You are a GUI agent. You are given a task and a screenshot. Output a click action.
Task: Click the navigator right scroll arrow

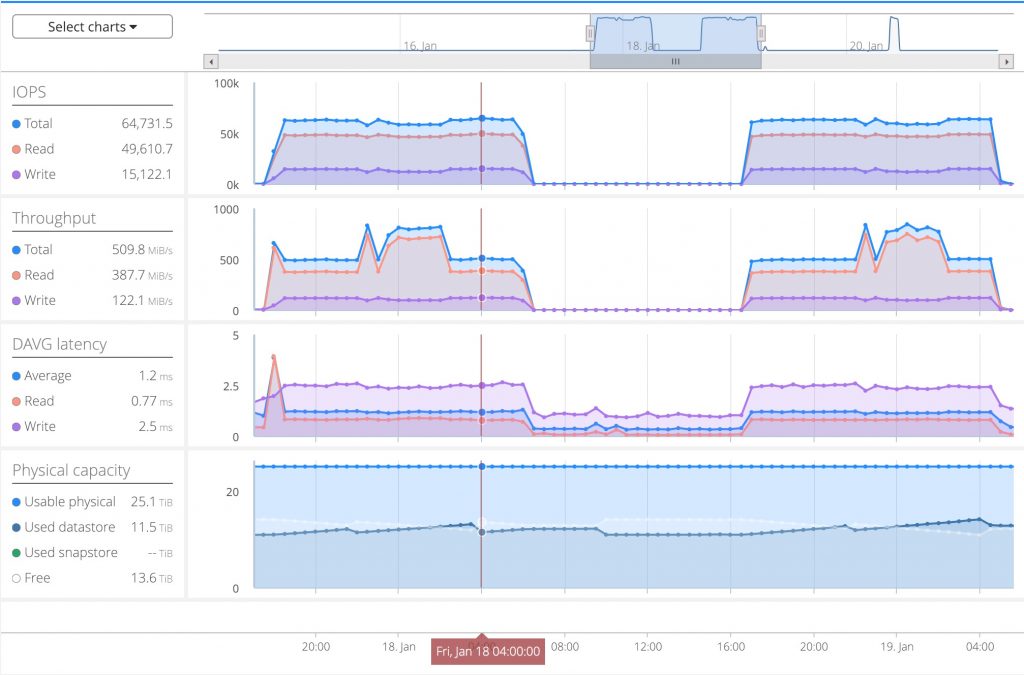coord(1006,61)
